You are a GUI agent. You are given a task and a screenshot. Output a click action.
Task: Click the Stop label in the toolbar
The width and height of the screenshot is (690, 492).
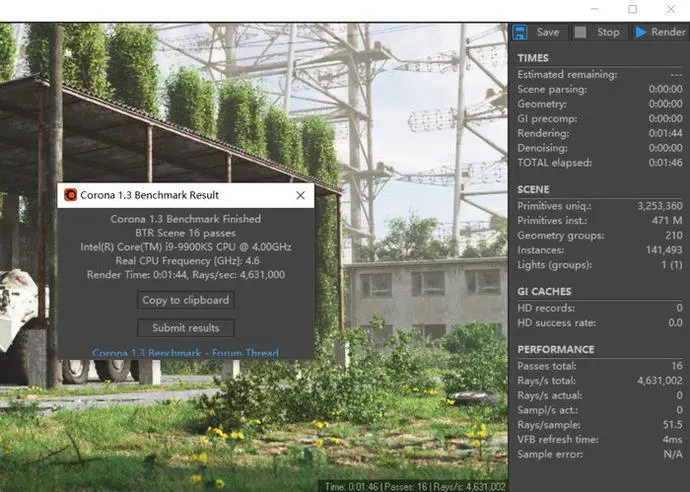[608, 32]
